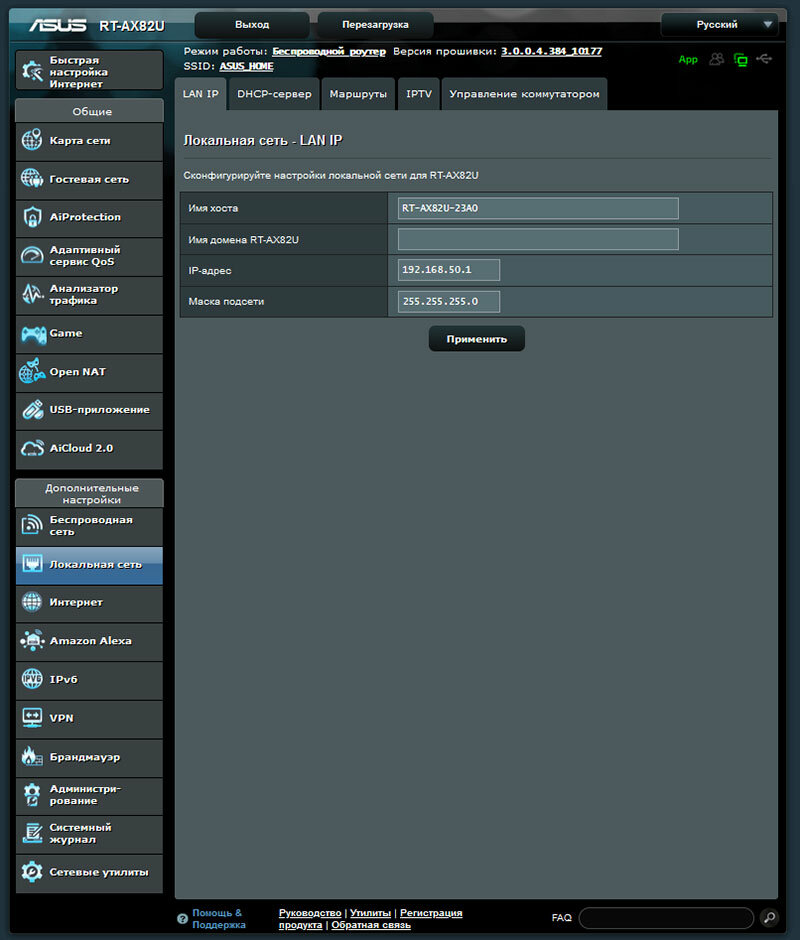Click the Open NAT icon
The width and height of the screenshot is (800, 940).
point(32,371)
